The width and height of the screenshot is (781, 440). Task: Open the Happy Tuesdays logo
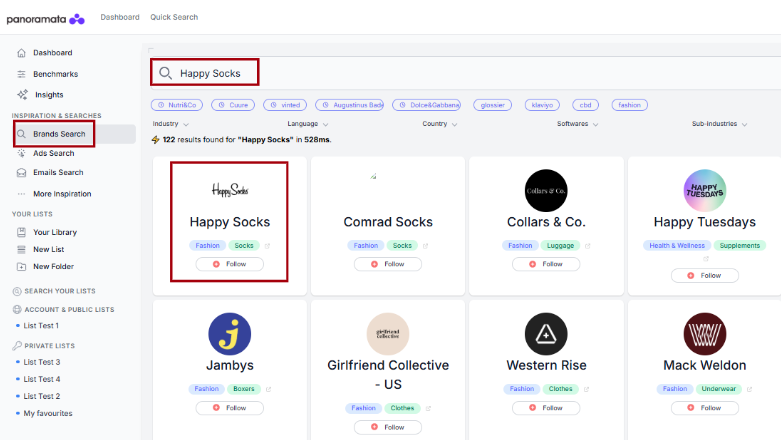(705, 190)
